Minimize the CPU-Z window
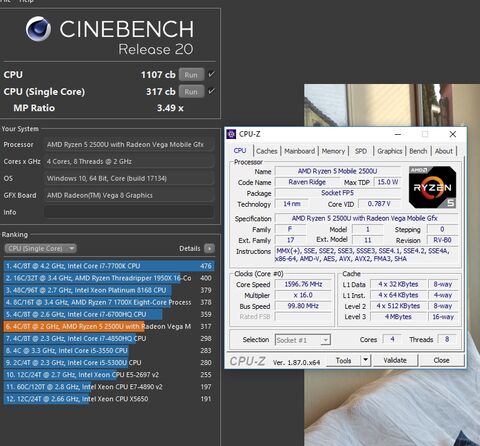Image resolution: width=480 pixels, height=446 pixels. [398, 134]
